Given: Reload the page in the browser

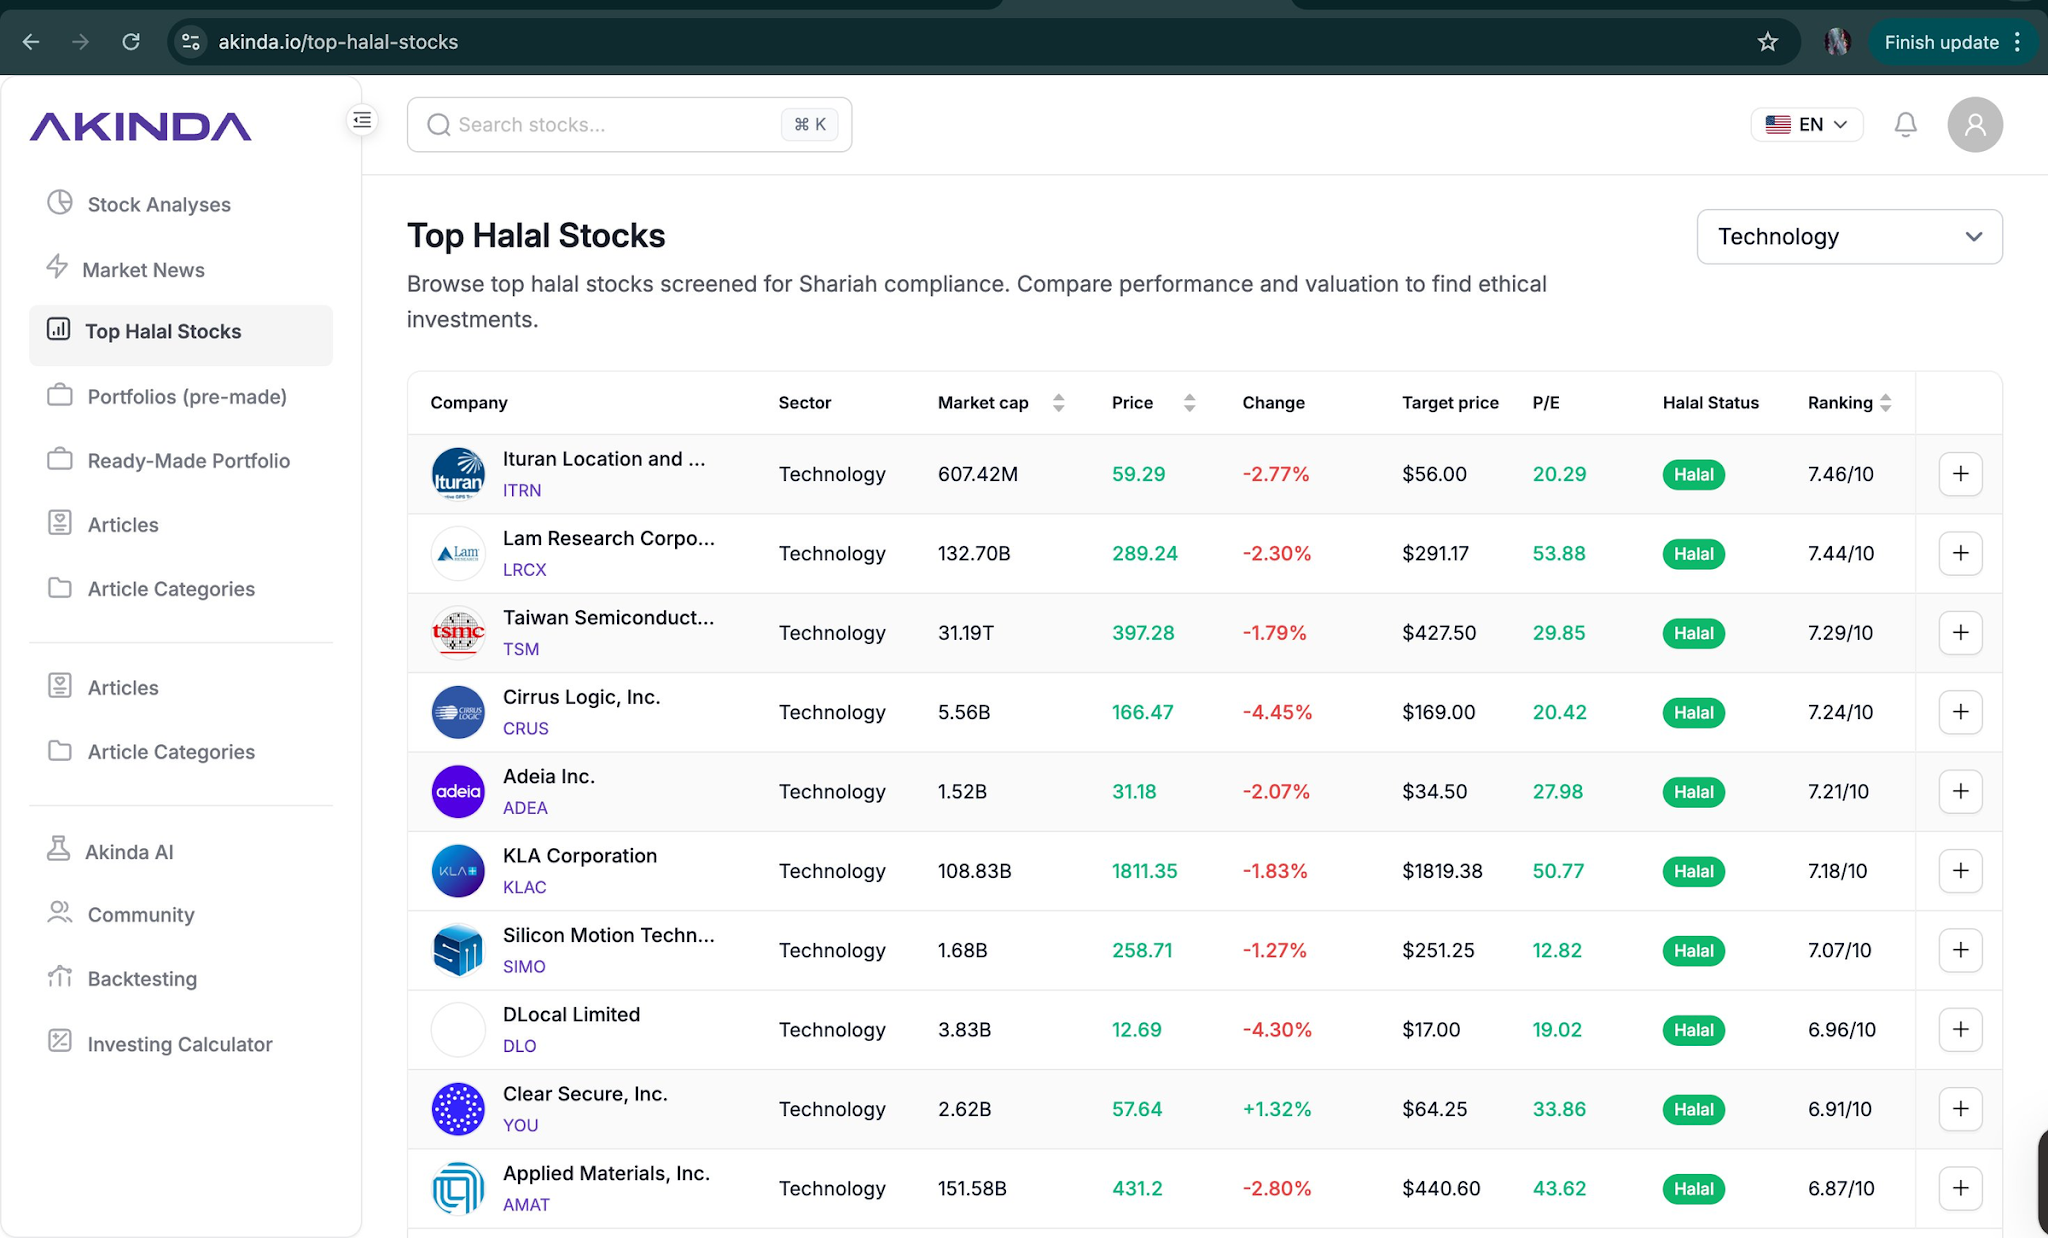Looking at the screenshot, I should (x=131, y=42).
